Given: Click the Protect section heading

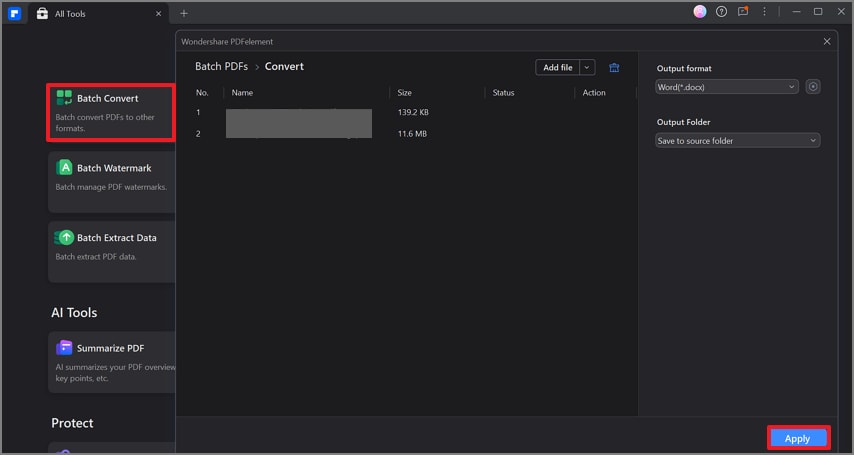Looking at the screenshot, I should (x=72, y=423).
